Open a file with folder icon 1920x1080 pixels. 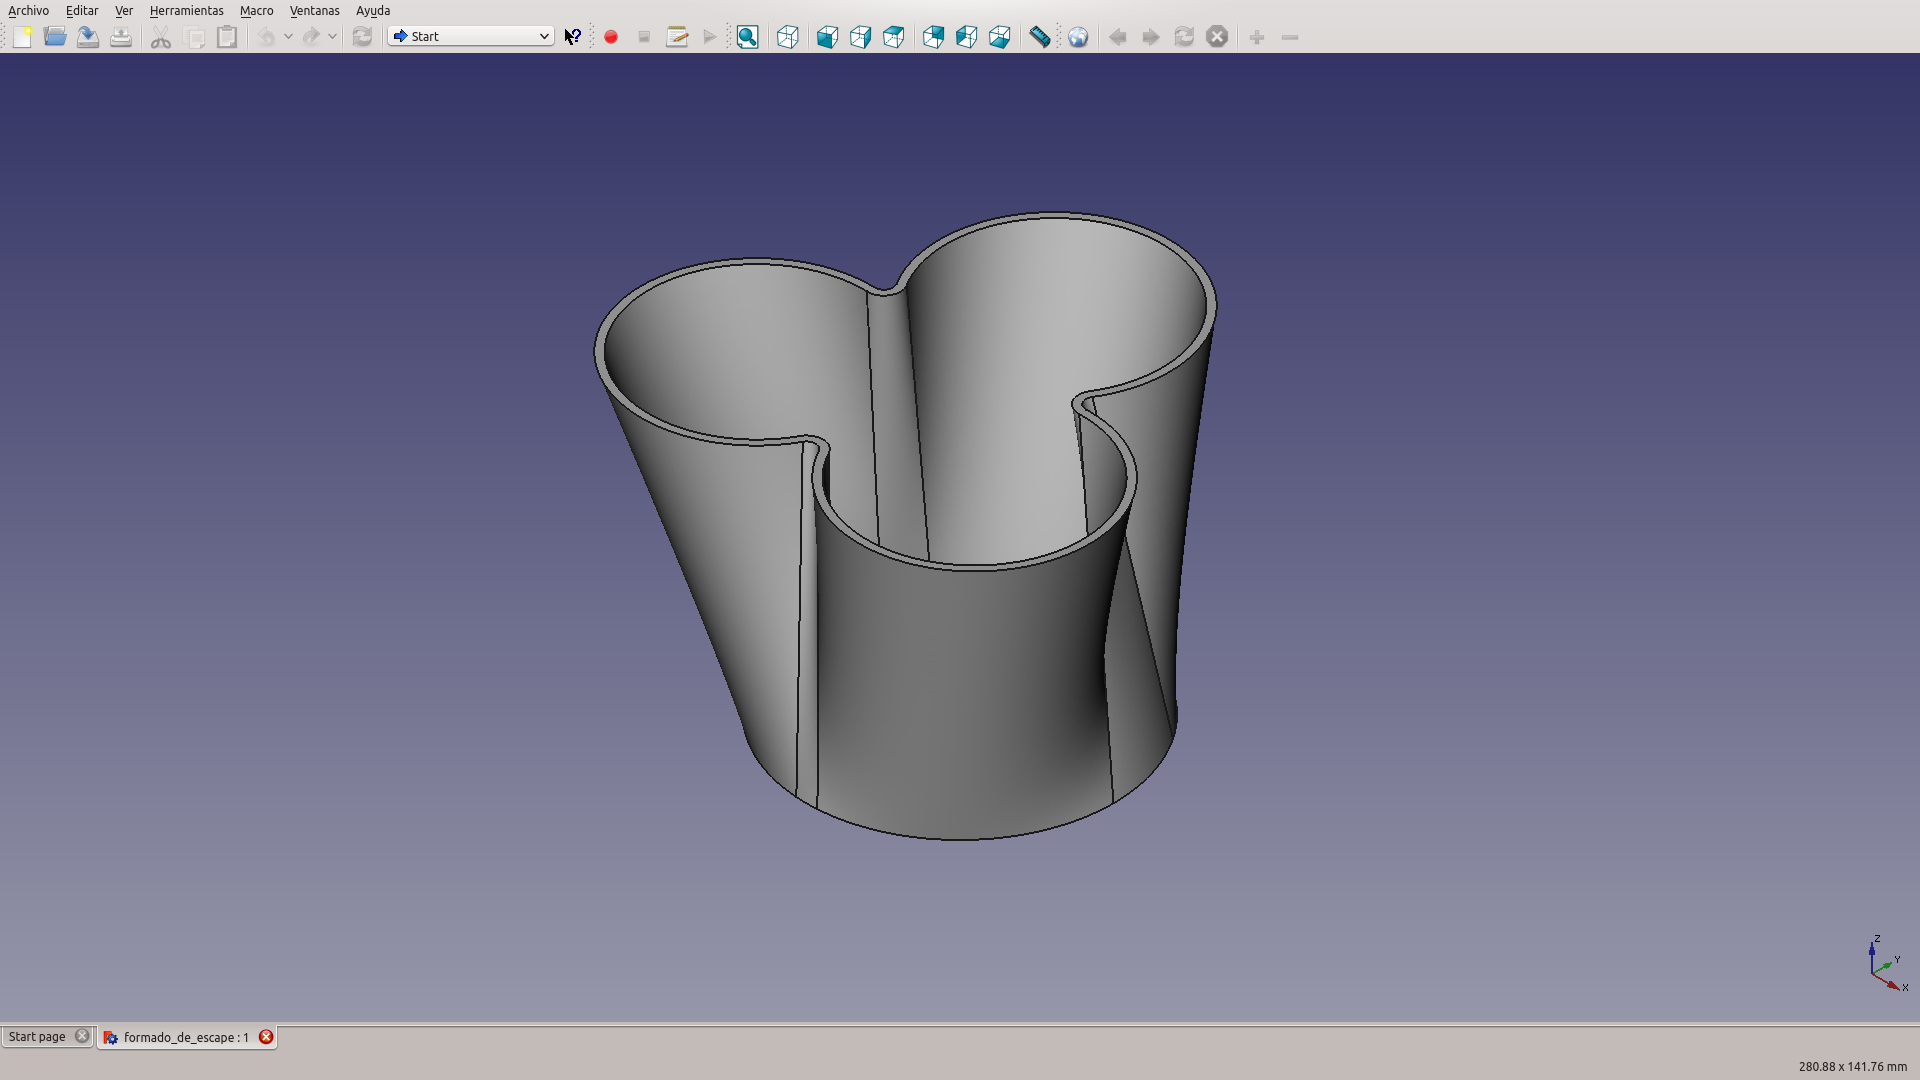[55, 37]
